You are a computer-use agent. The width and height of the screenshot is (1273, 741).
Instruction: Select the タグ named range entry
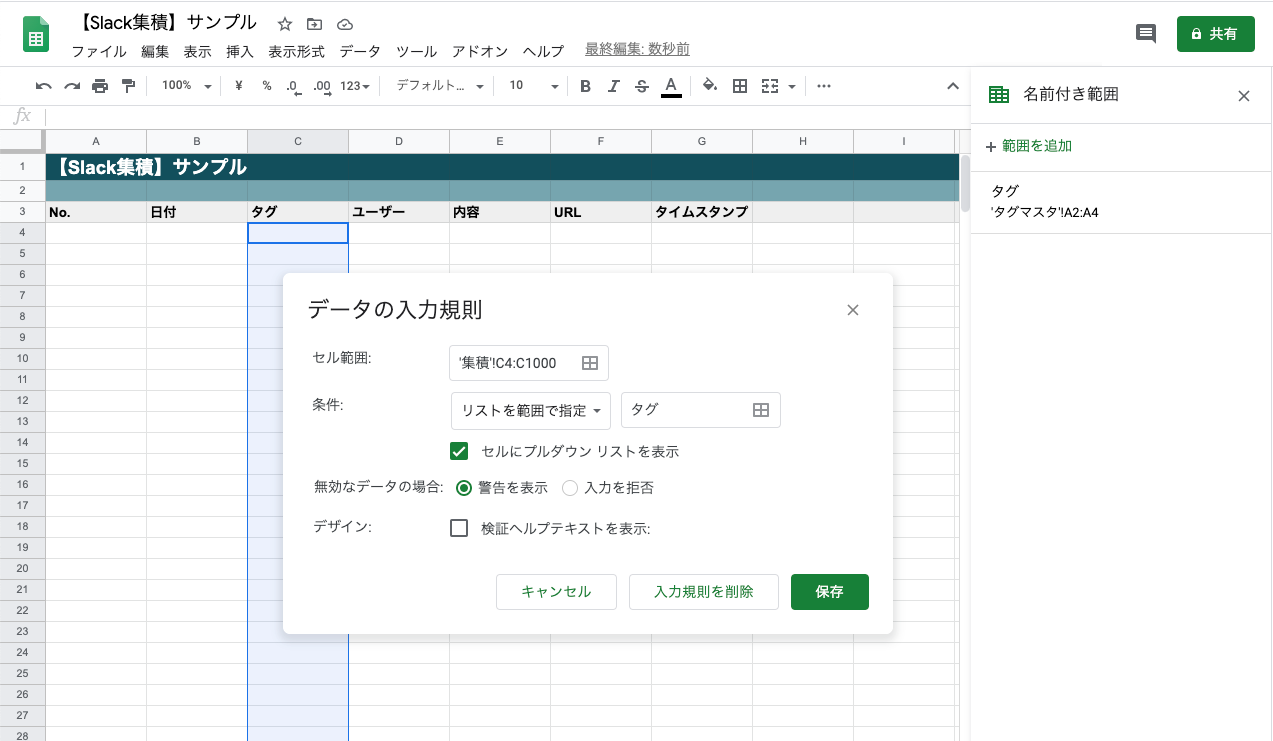coord(1121,201)
